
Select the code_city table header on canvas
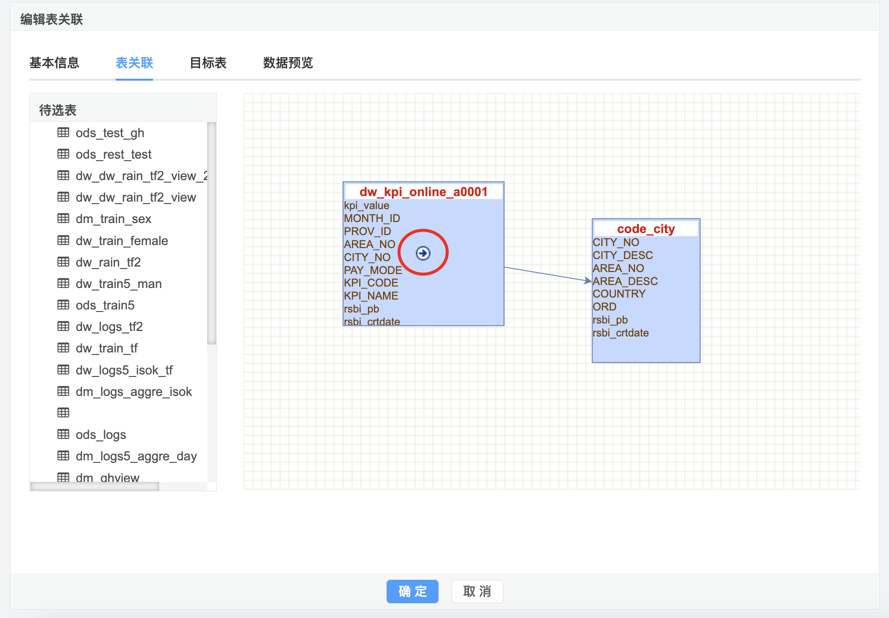[x=646, y=228]
